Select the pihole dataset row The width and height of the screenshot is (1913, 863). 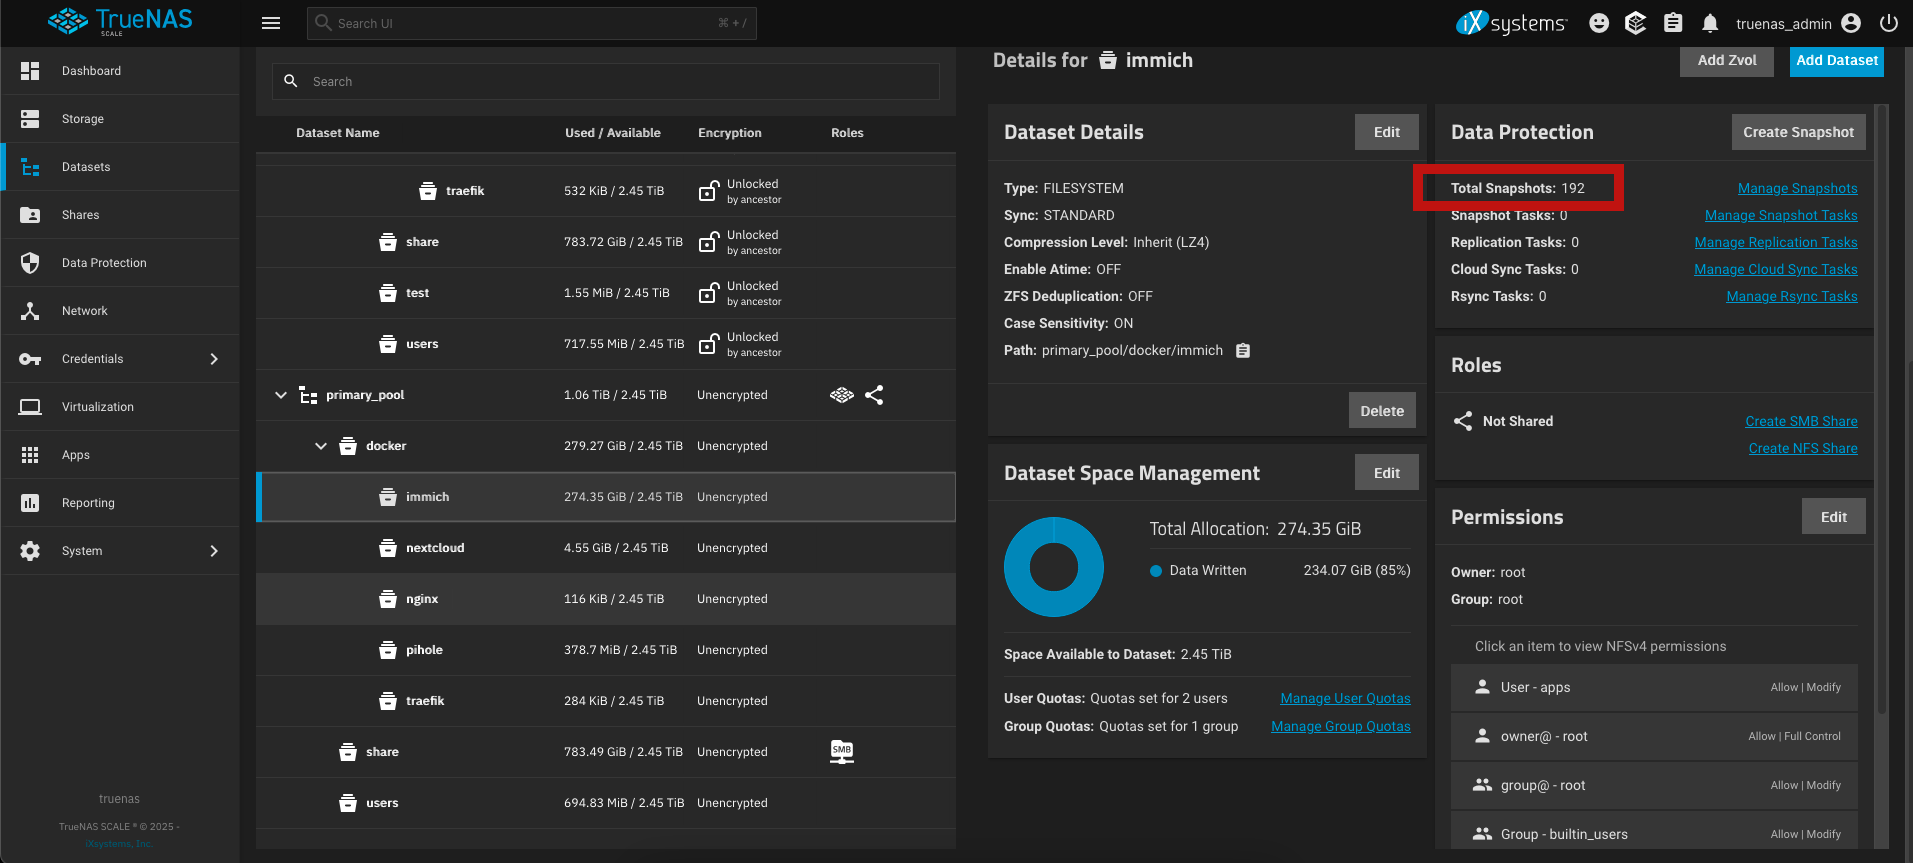coord(606,650)
